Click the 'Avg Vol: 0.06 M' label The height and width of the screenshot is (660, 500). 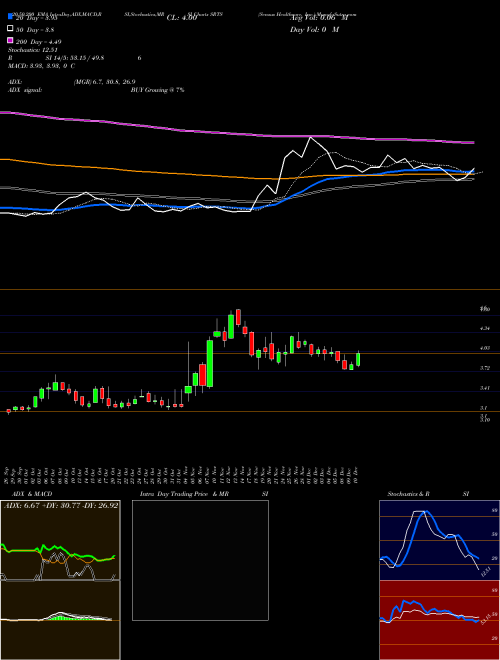click(319, 18)
